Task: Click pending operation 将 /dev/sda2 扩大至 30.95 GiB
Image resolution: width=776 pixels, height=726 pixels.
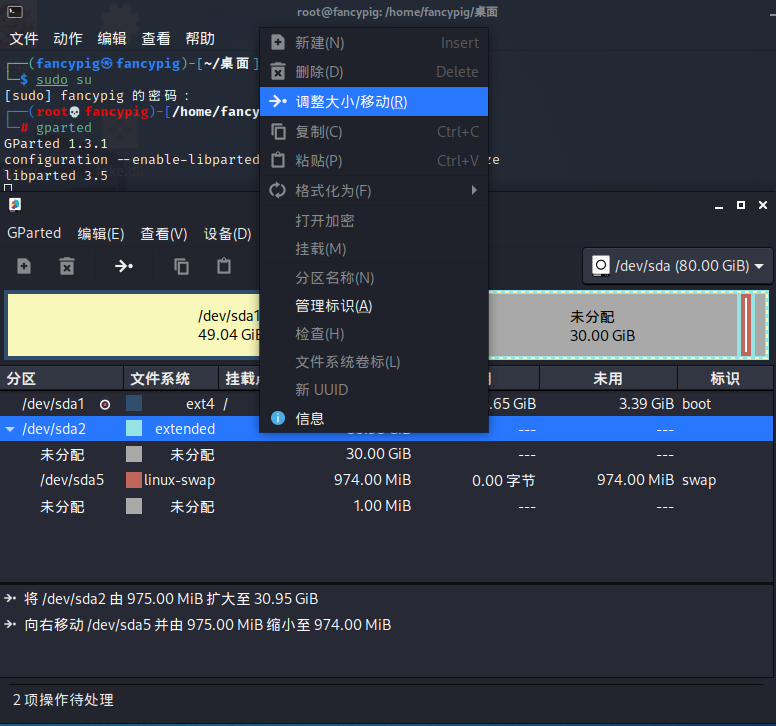Action: (x=171, y=599)
